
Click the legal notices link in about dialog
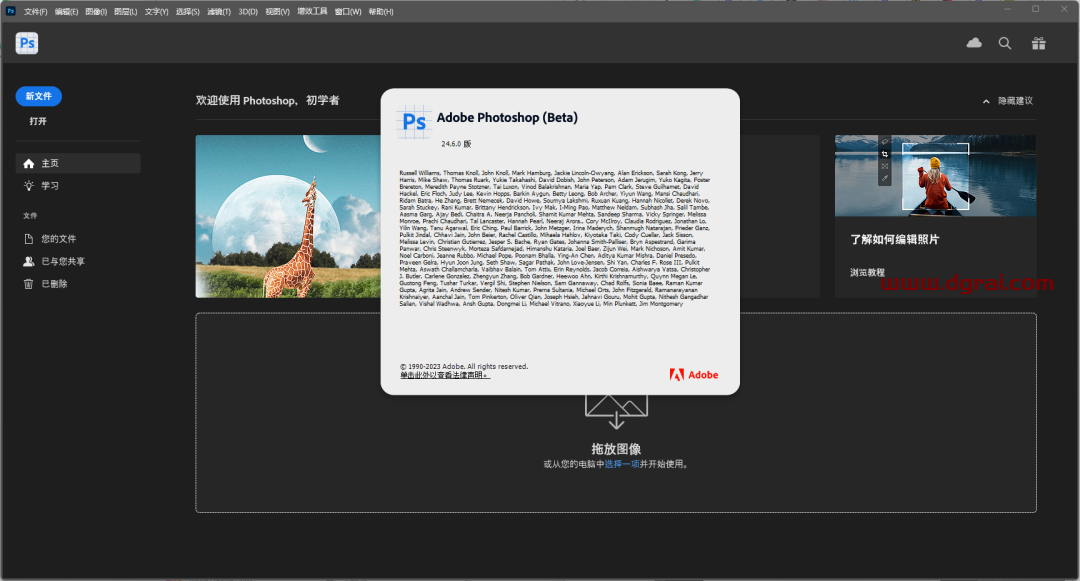tap(444, 375)
